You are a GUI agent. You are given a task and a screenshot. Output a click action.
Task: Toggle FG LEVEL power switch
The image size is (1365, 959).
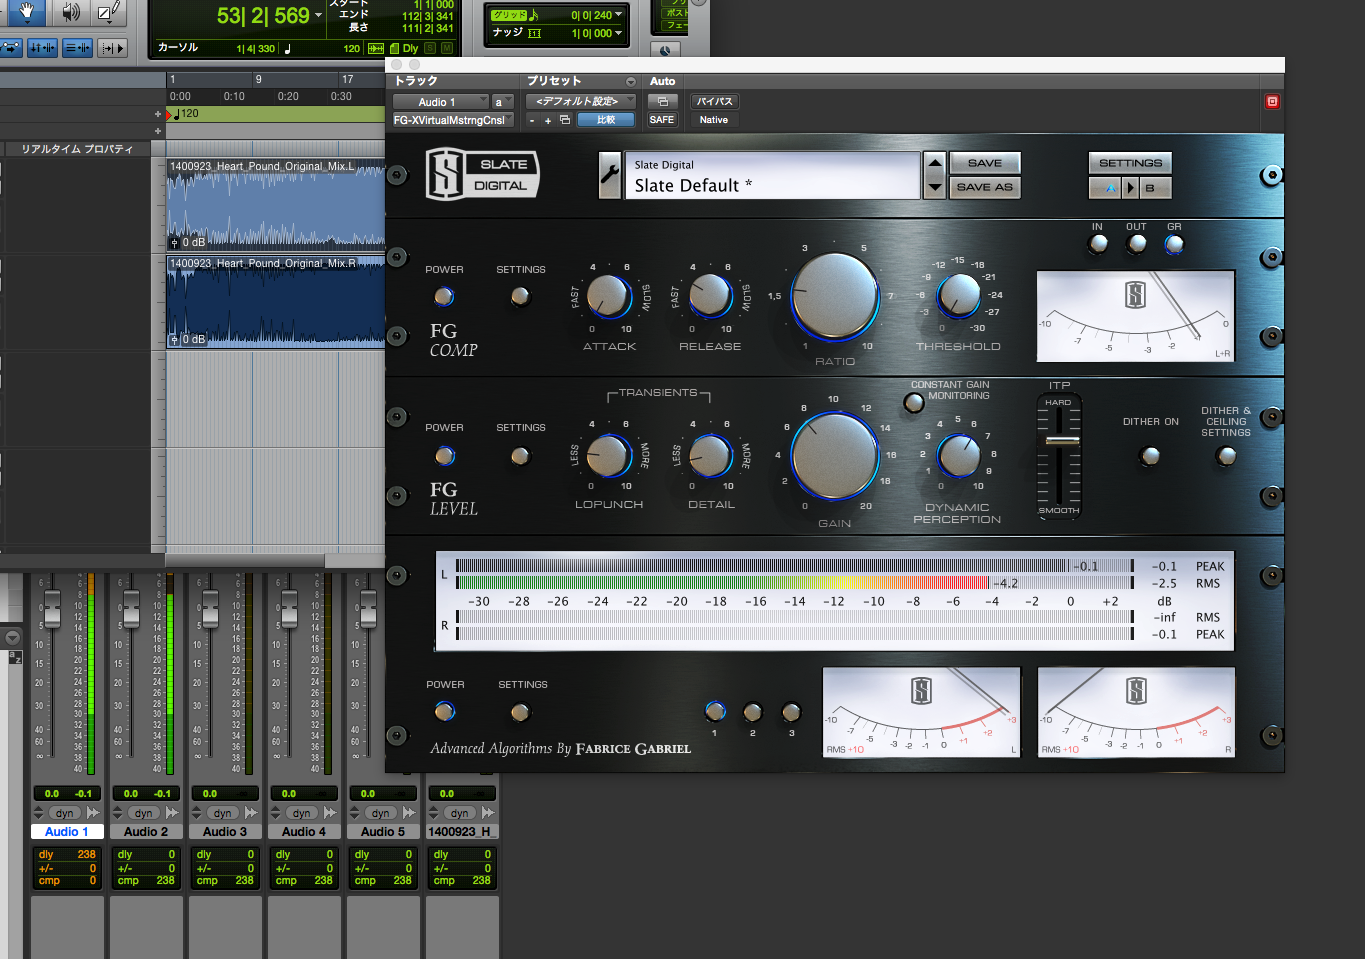pyautogui.click(x=444, y=456)
